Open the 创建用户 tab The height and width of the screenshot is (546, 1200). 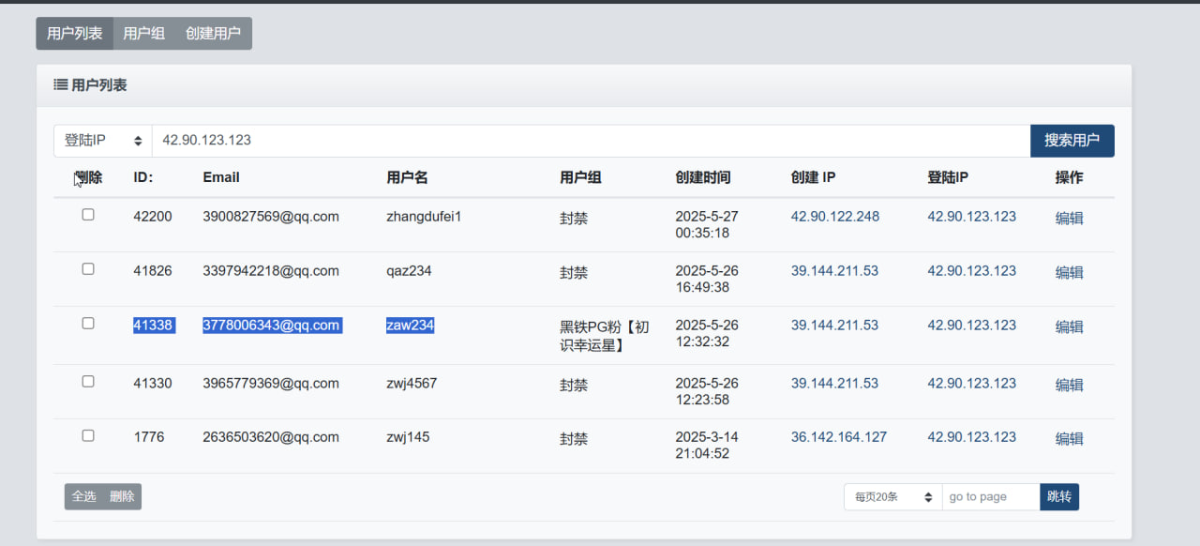(x=213, y=33)
